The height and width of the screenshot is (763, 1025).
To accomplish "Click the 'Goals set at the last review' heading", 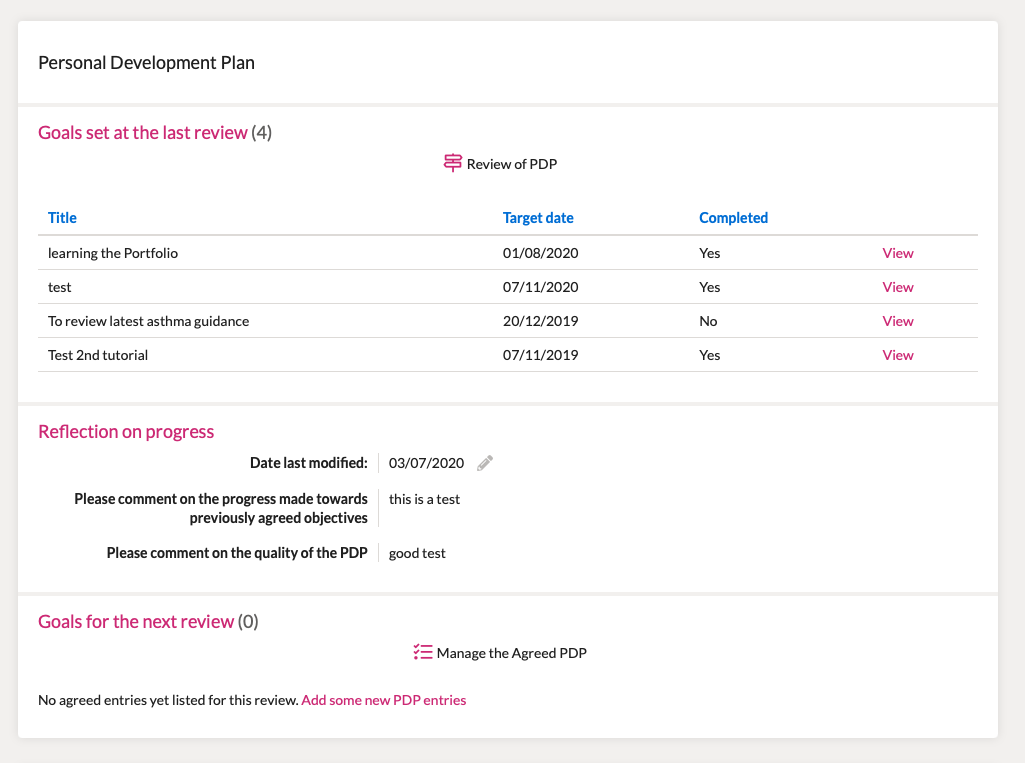I will pyautogui.click(x=143, y=133).
